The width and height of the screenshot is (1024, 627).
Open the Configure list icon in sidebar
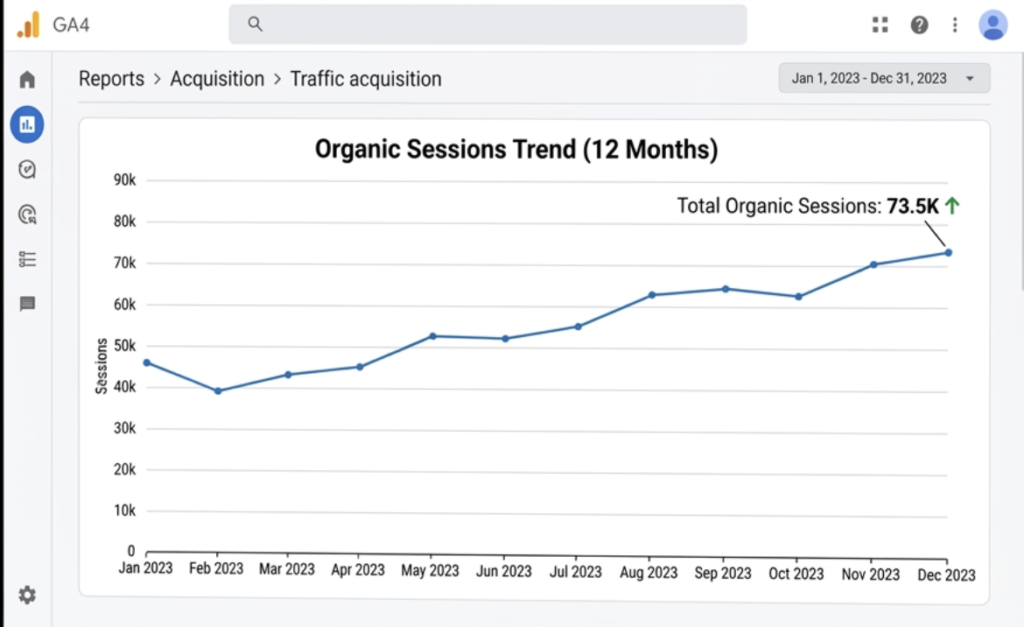point(27,259)
